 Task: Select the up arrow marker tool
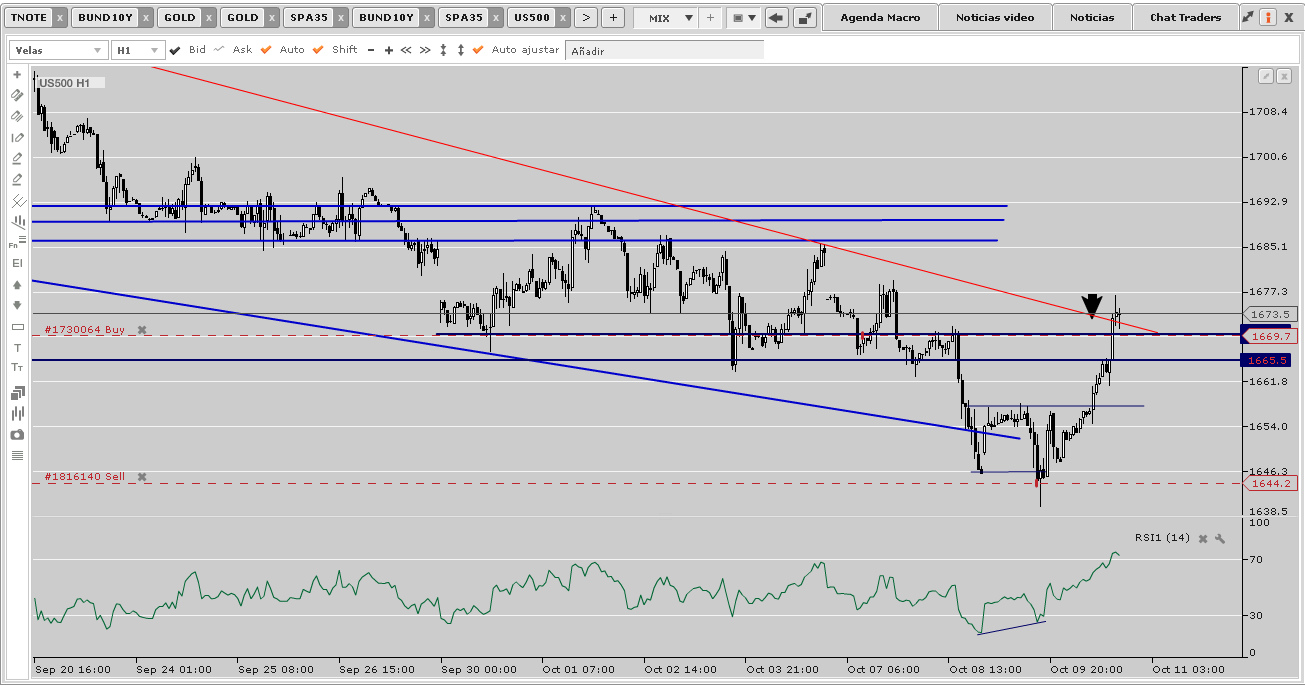(x=16, y=285)
